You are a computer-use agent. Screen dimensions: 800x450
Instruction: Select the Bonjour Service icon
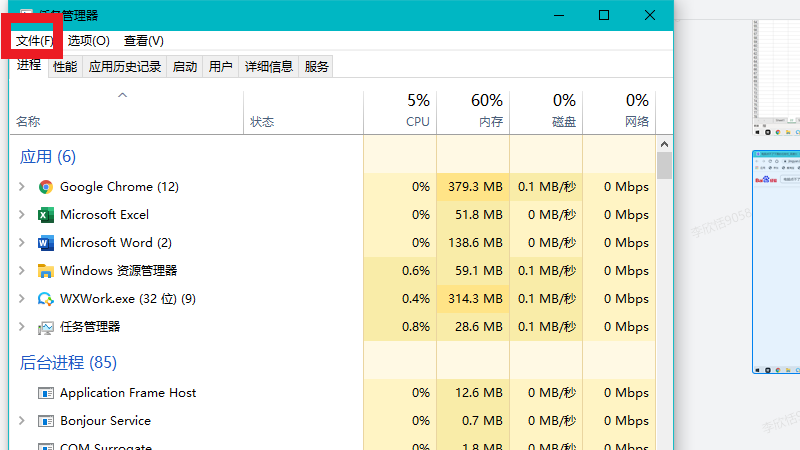pyautogui.click(x=45, y=421)
